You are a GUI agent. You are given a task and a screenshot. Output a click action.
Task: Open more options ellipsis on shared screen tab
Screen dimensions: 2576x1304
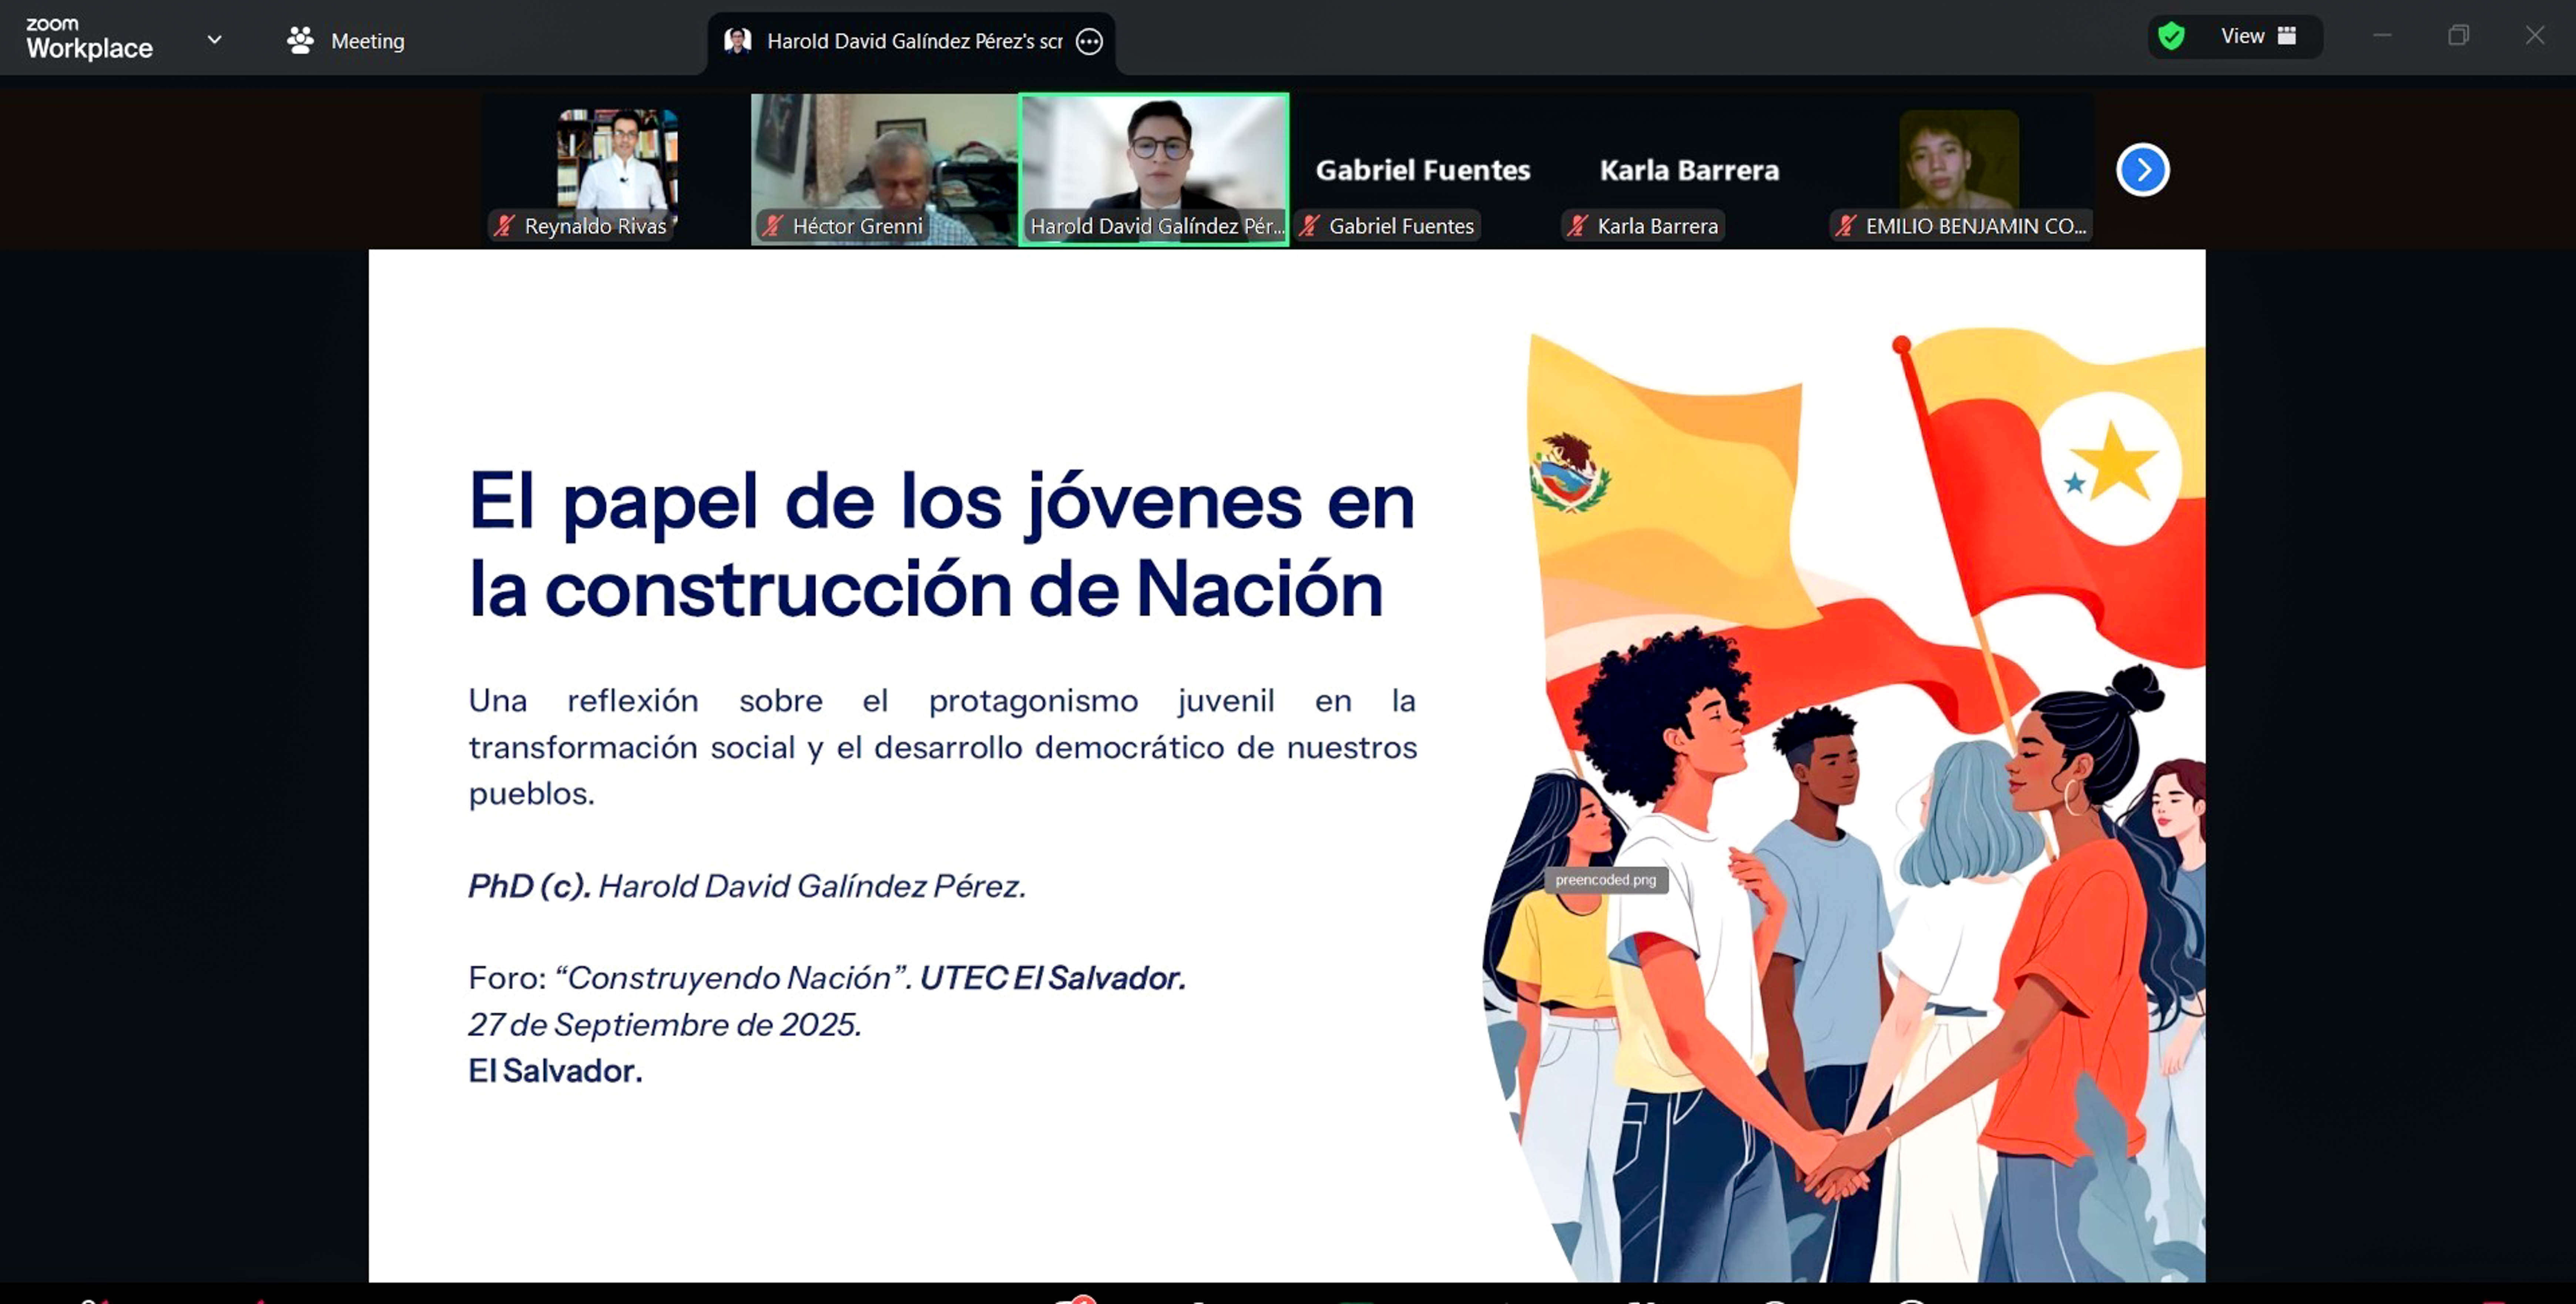1089,41
